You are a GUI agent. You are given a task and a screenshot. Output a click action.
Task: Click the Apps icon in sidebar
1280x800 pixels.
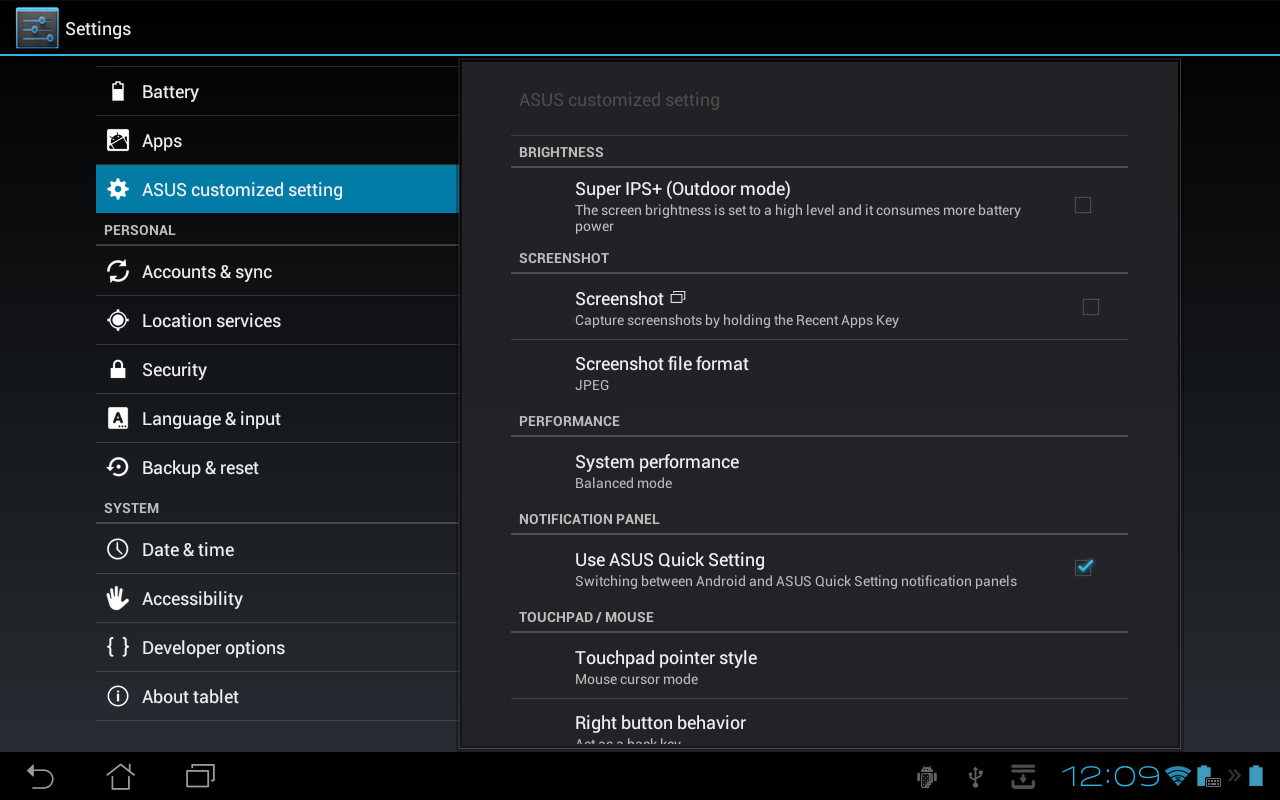(118, 141)
